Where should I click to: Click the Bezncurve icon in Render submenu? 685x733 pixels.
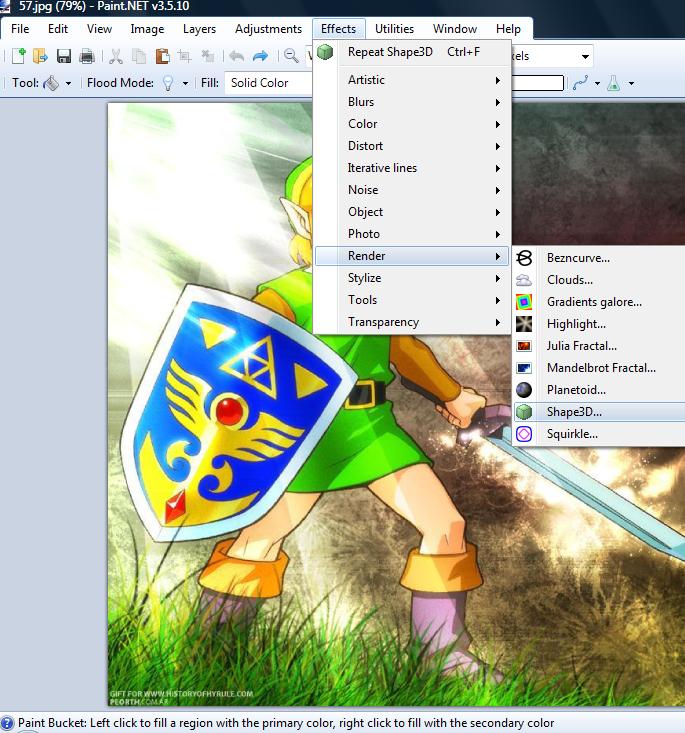524,258
